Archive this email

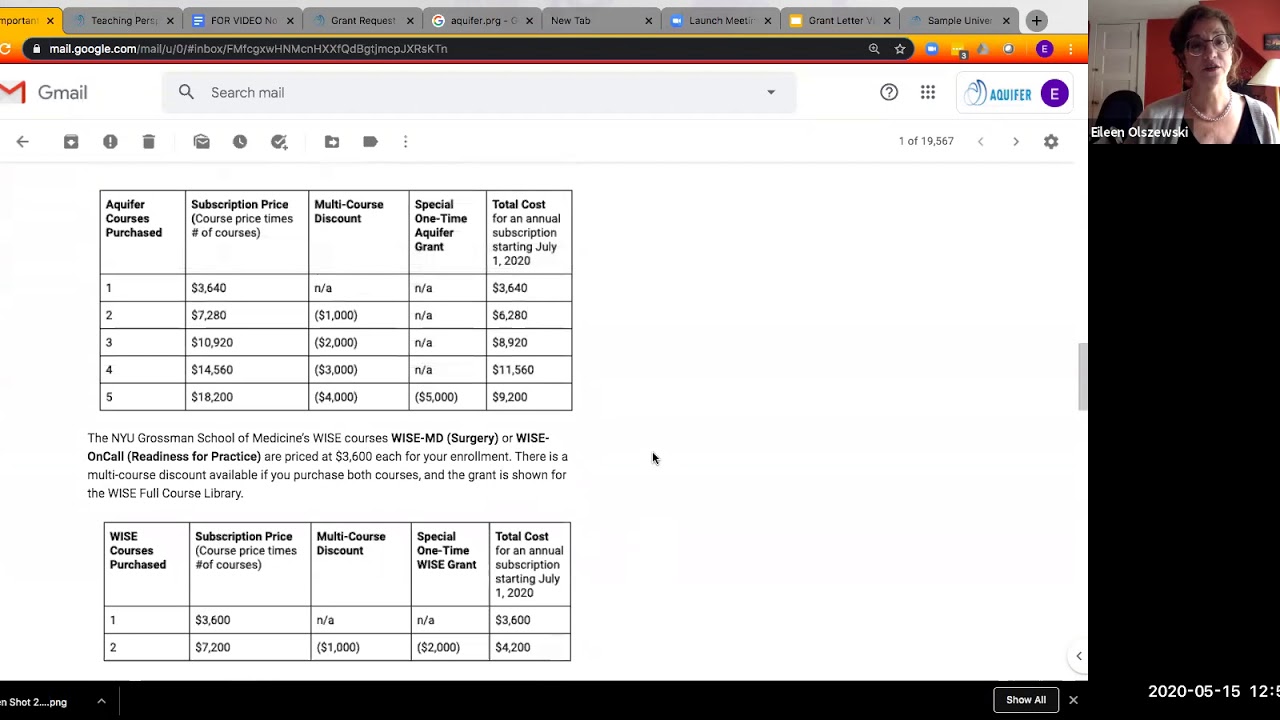tap(71, 142)
